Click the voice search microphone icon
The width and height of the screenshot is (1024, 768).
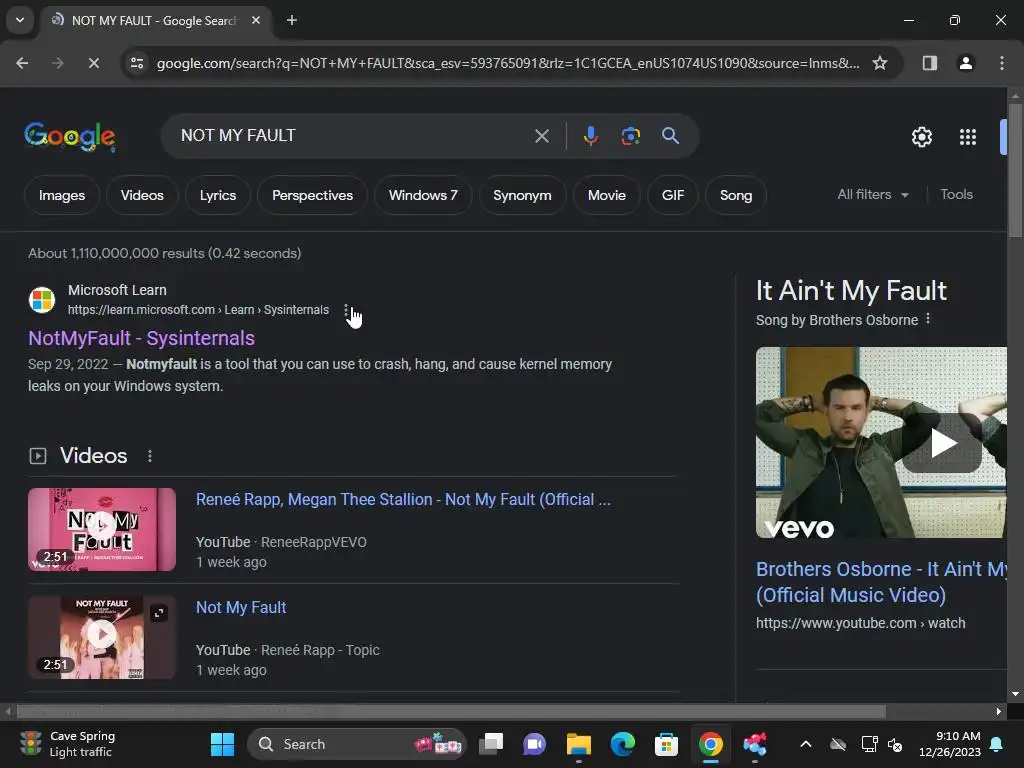coord(590,136)
